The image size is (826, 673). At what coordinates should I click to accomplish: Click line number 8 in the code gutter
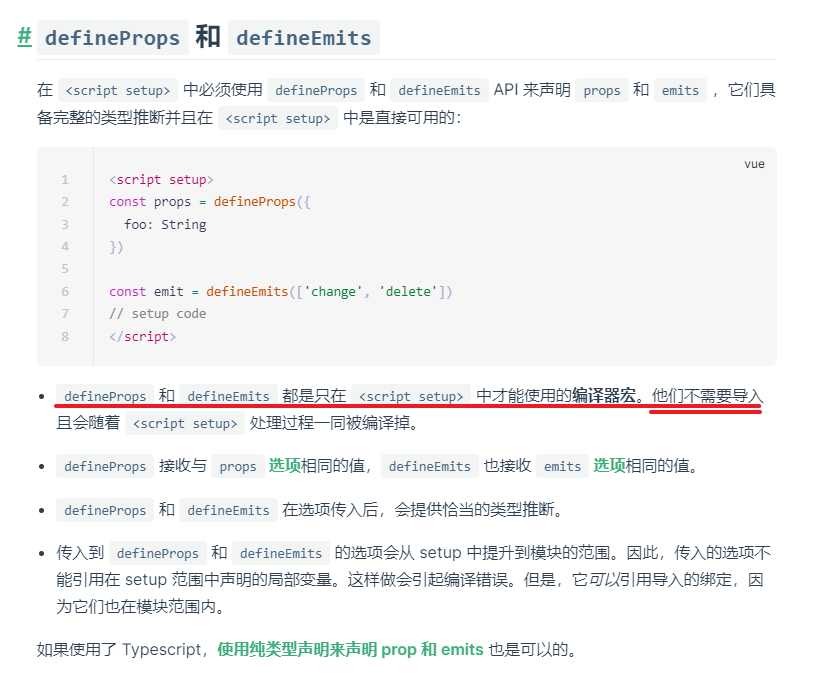coord(65,336)
